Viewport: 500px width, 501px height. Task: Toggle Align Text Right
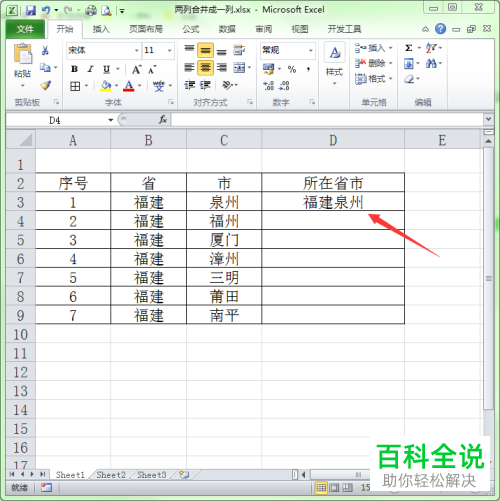point(221,68)
